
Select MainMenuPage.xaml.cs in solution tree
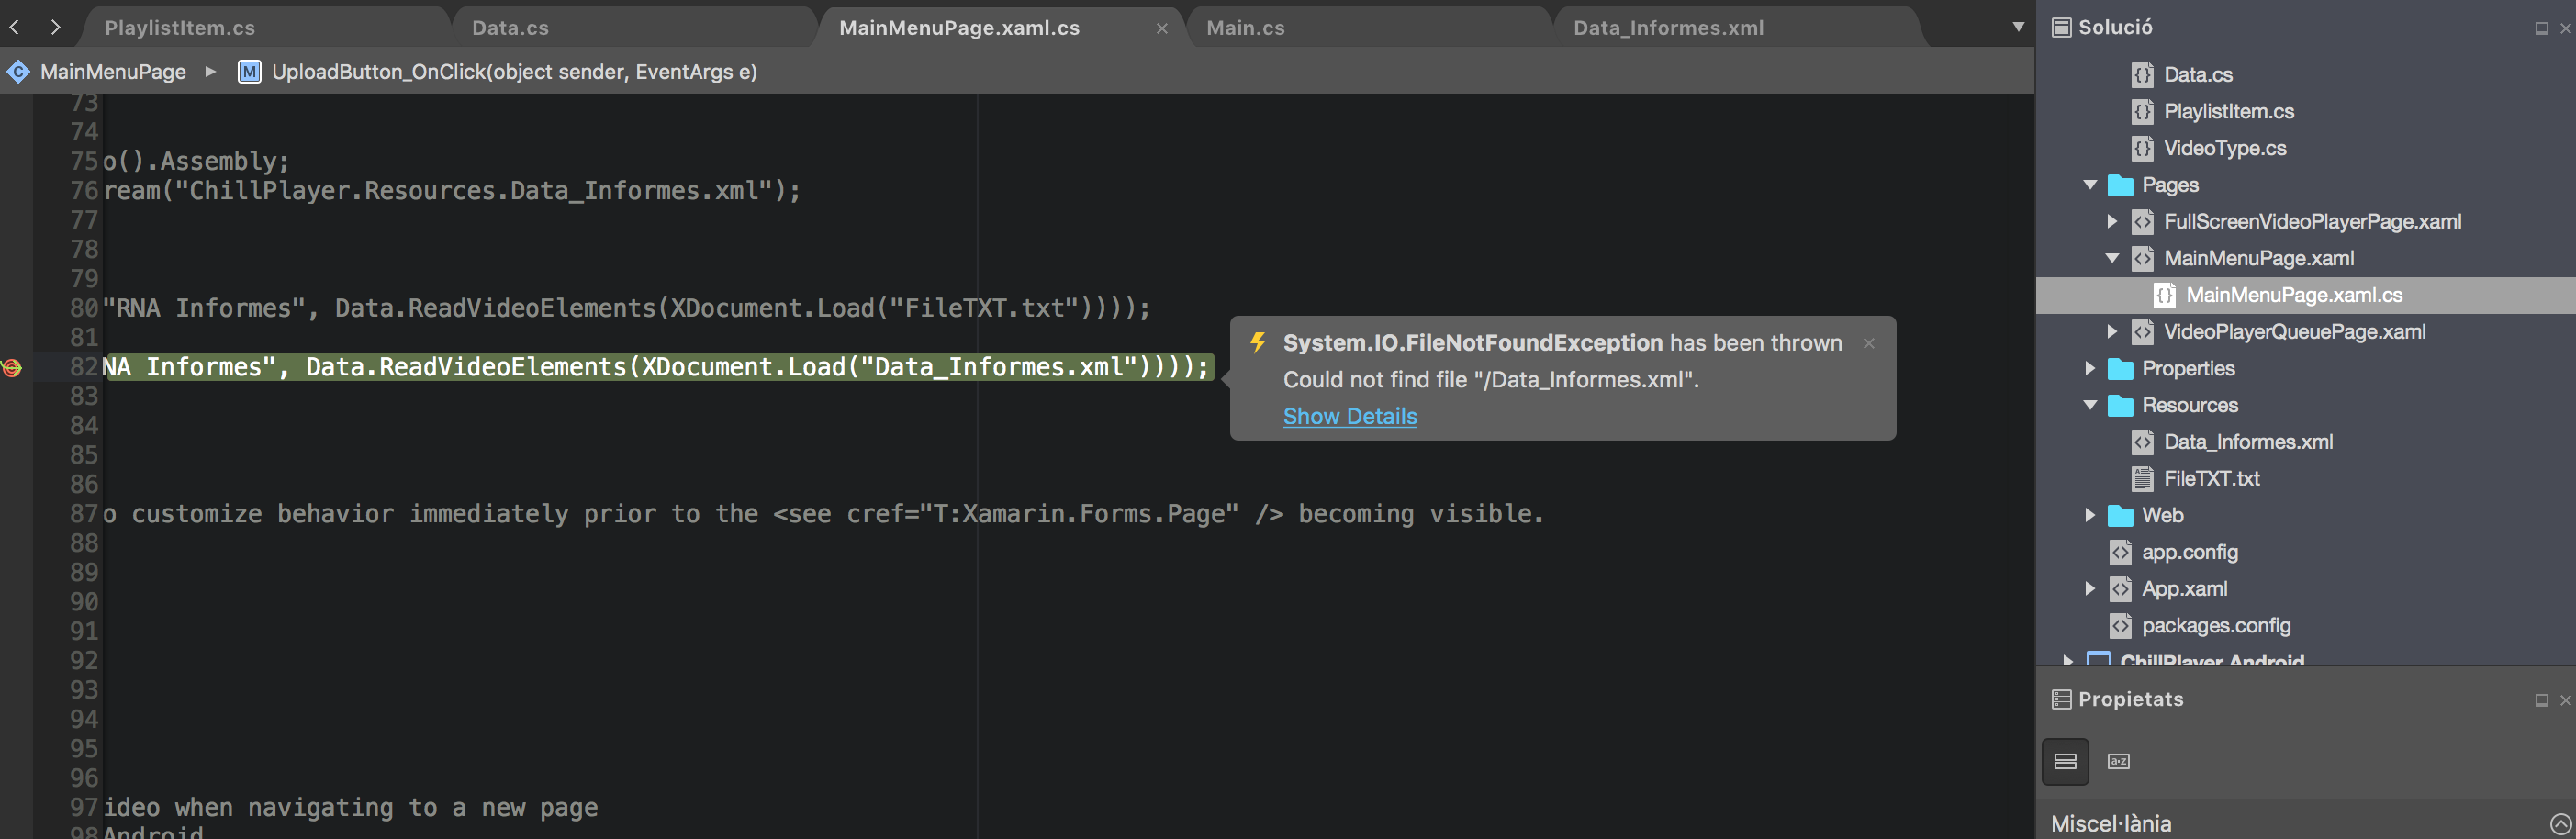pyautogui.click(x=2294, y=296)
